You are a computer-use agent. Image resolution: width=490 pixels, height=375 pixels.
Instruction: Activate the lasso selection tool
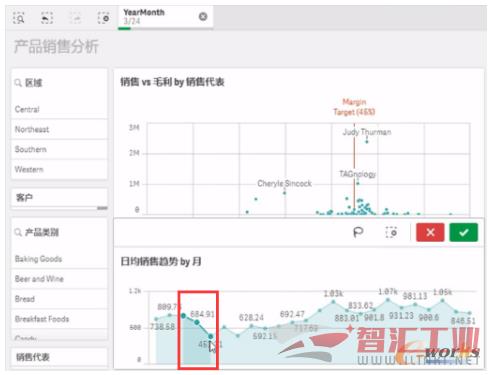click(x=358, y=232)
